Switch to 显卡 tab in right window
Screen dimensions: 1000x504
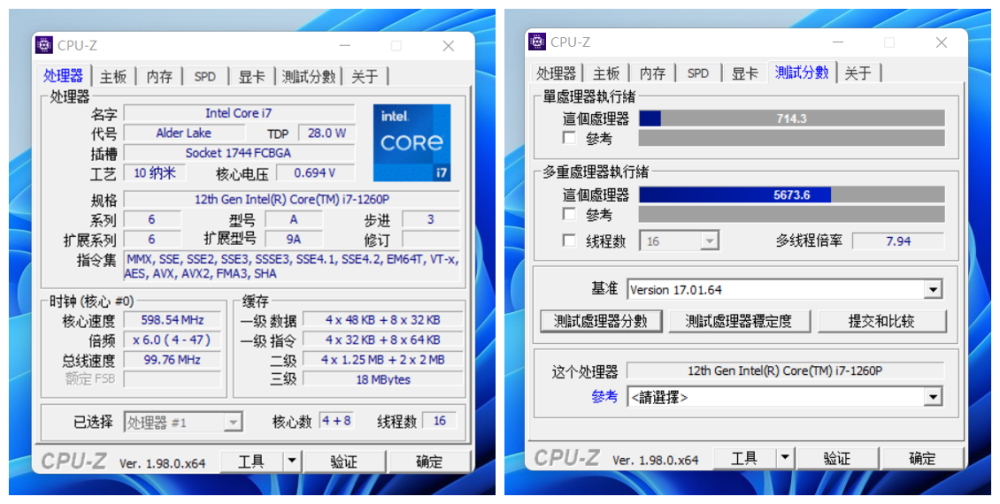click(x=745, y=73)
